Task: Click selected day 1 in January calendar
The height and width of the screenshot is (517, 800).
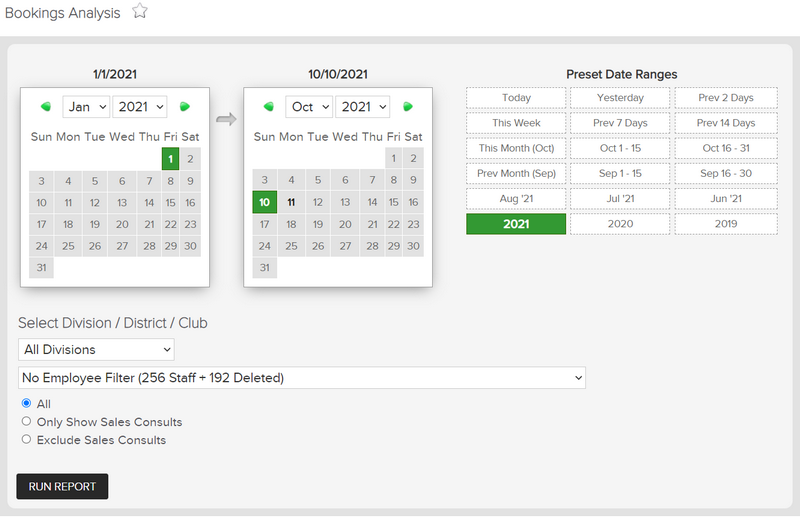Action: (170, 159)
